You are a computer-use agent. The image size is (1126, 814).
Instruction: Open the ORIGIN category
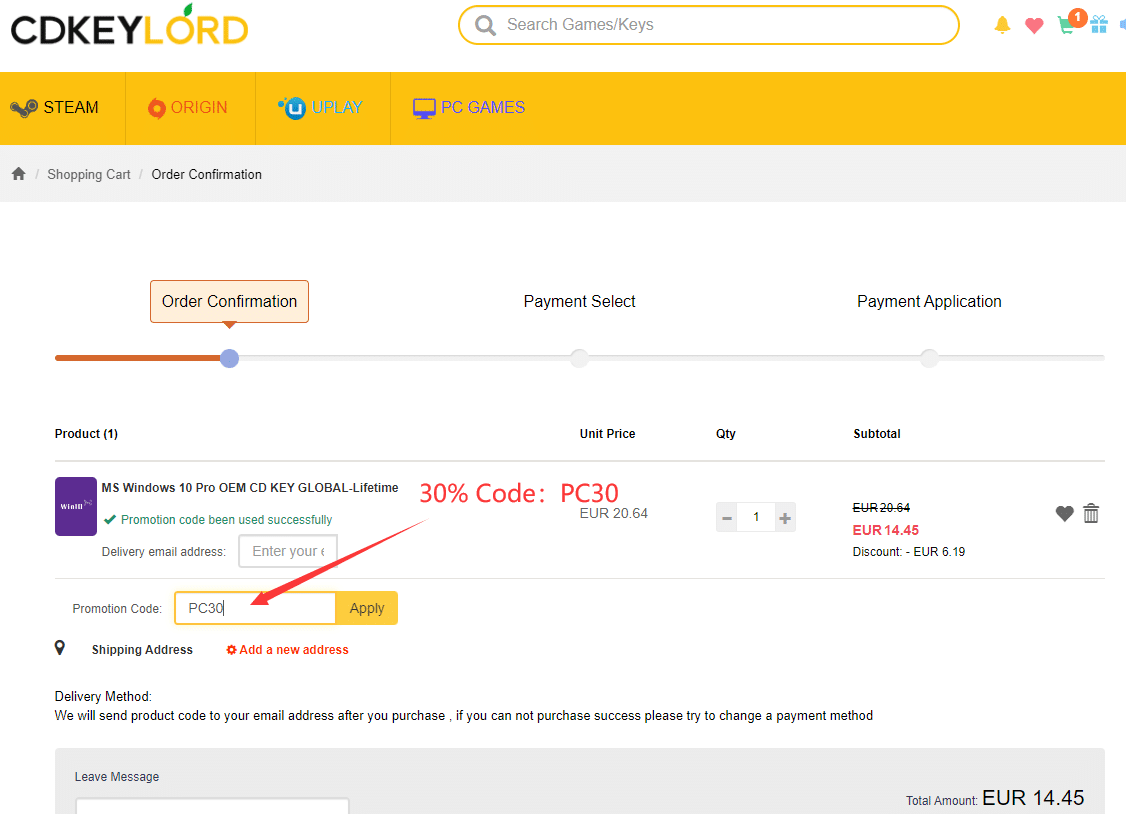[187, 108]
